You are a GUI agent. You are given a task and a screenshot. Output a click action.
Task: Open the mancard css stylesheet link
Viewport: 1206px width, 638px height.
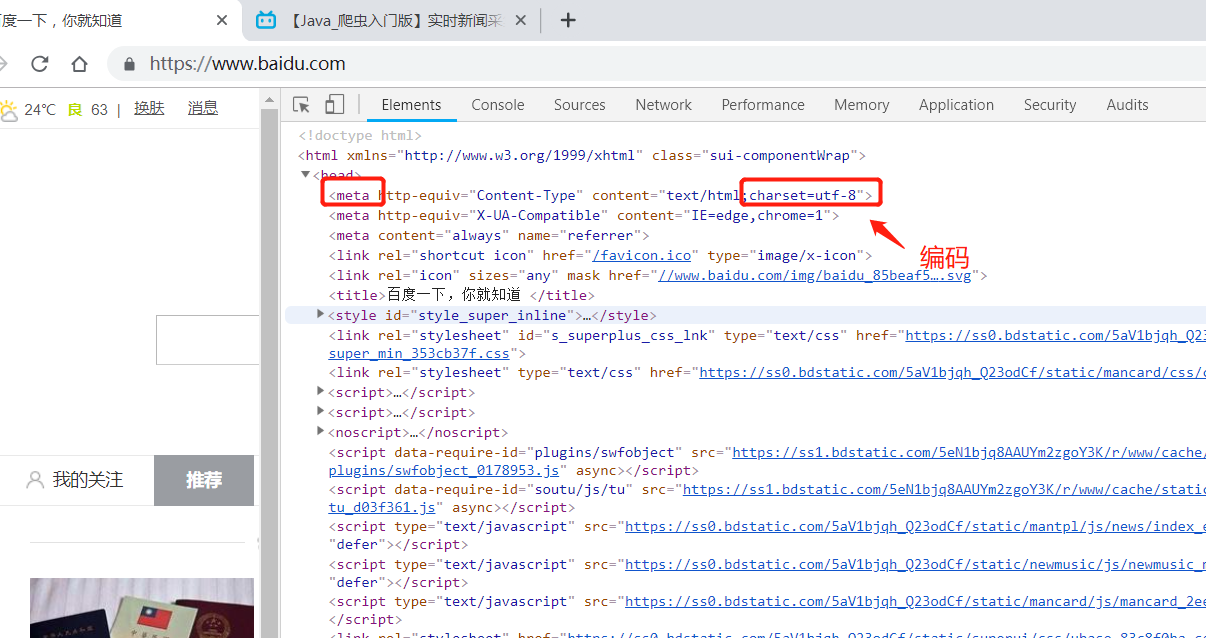(x=952, y=372)
